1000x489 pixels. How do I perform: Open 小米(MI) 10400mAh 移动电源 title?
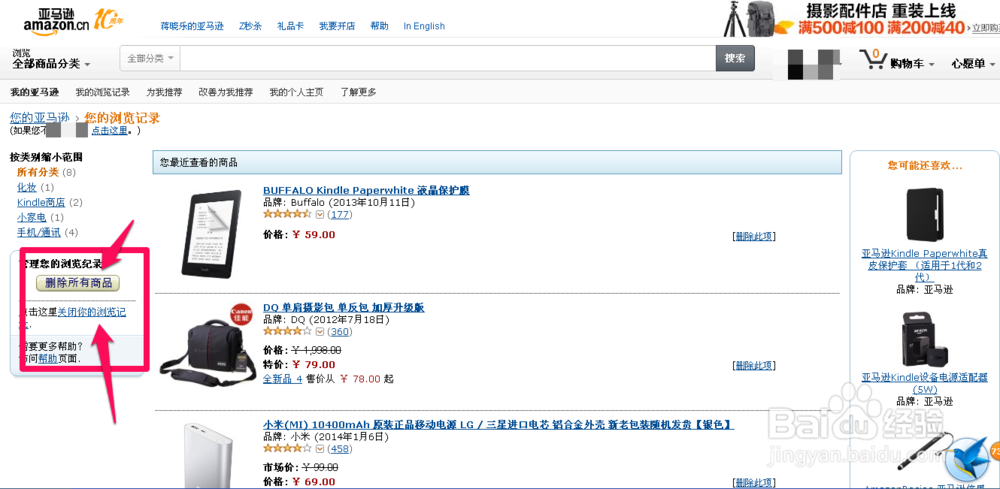tap(498, 425)
